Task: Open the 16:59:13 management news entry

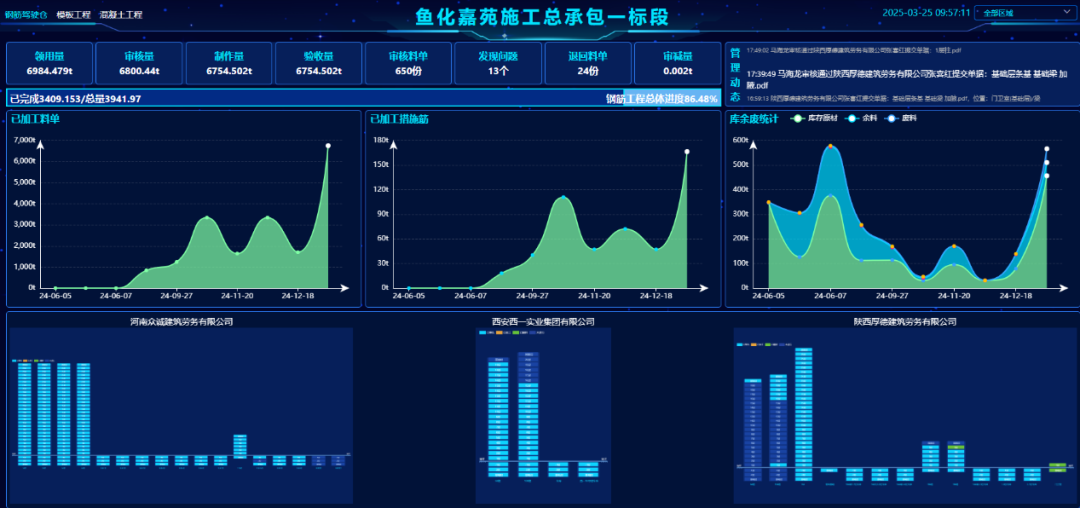Action: (893, 98)
